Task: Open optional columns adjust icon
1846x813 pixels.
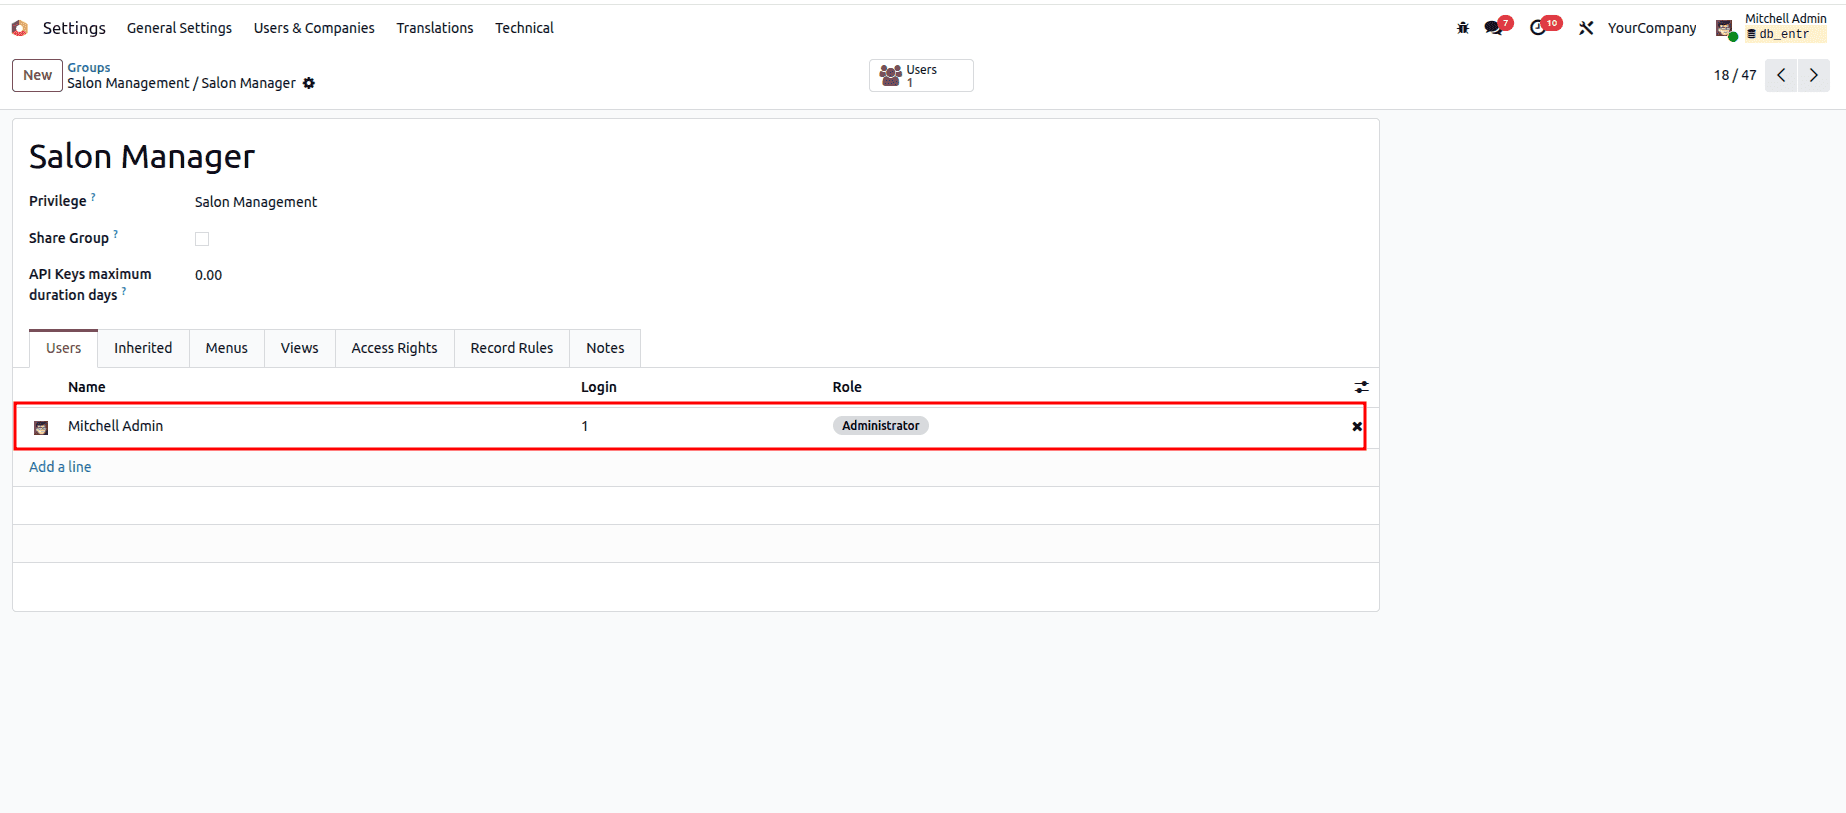Action: coord(1361,387)
